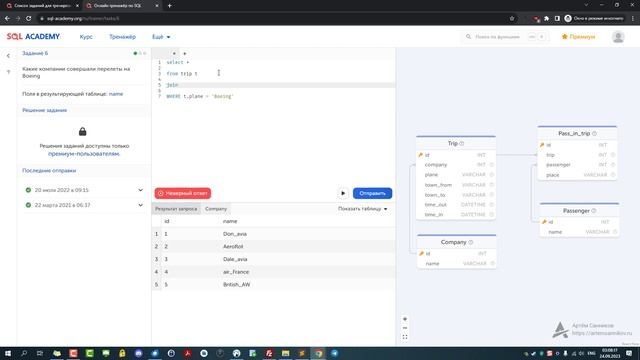640x360 pixels.
Task: Switch to the first browser tab
Action: [41, 6]
